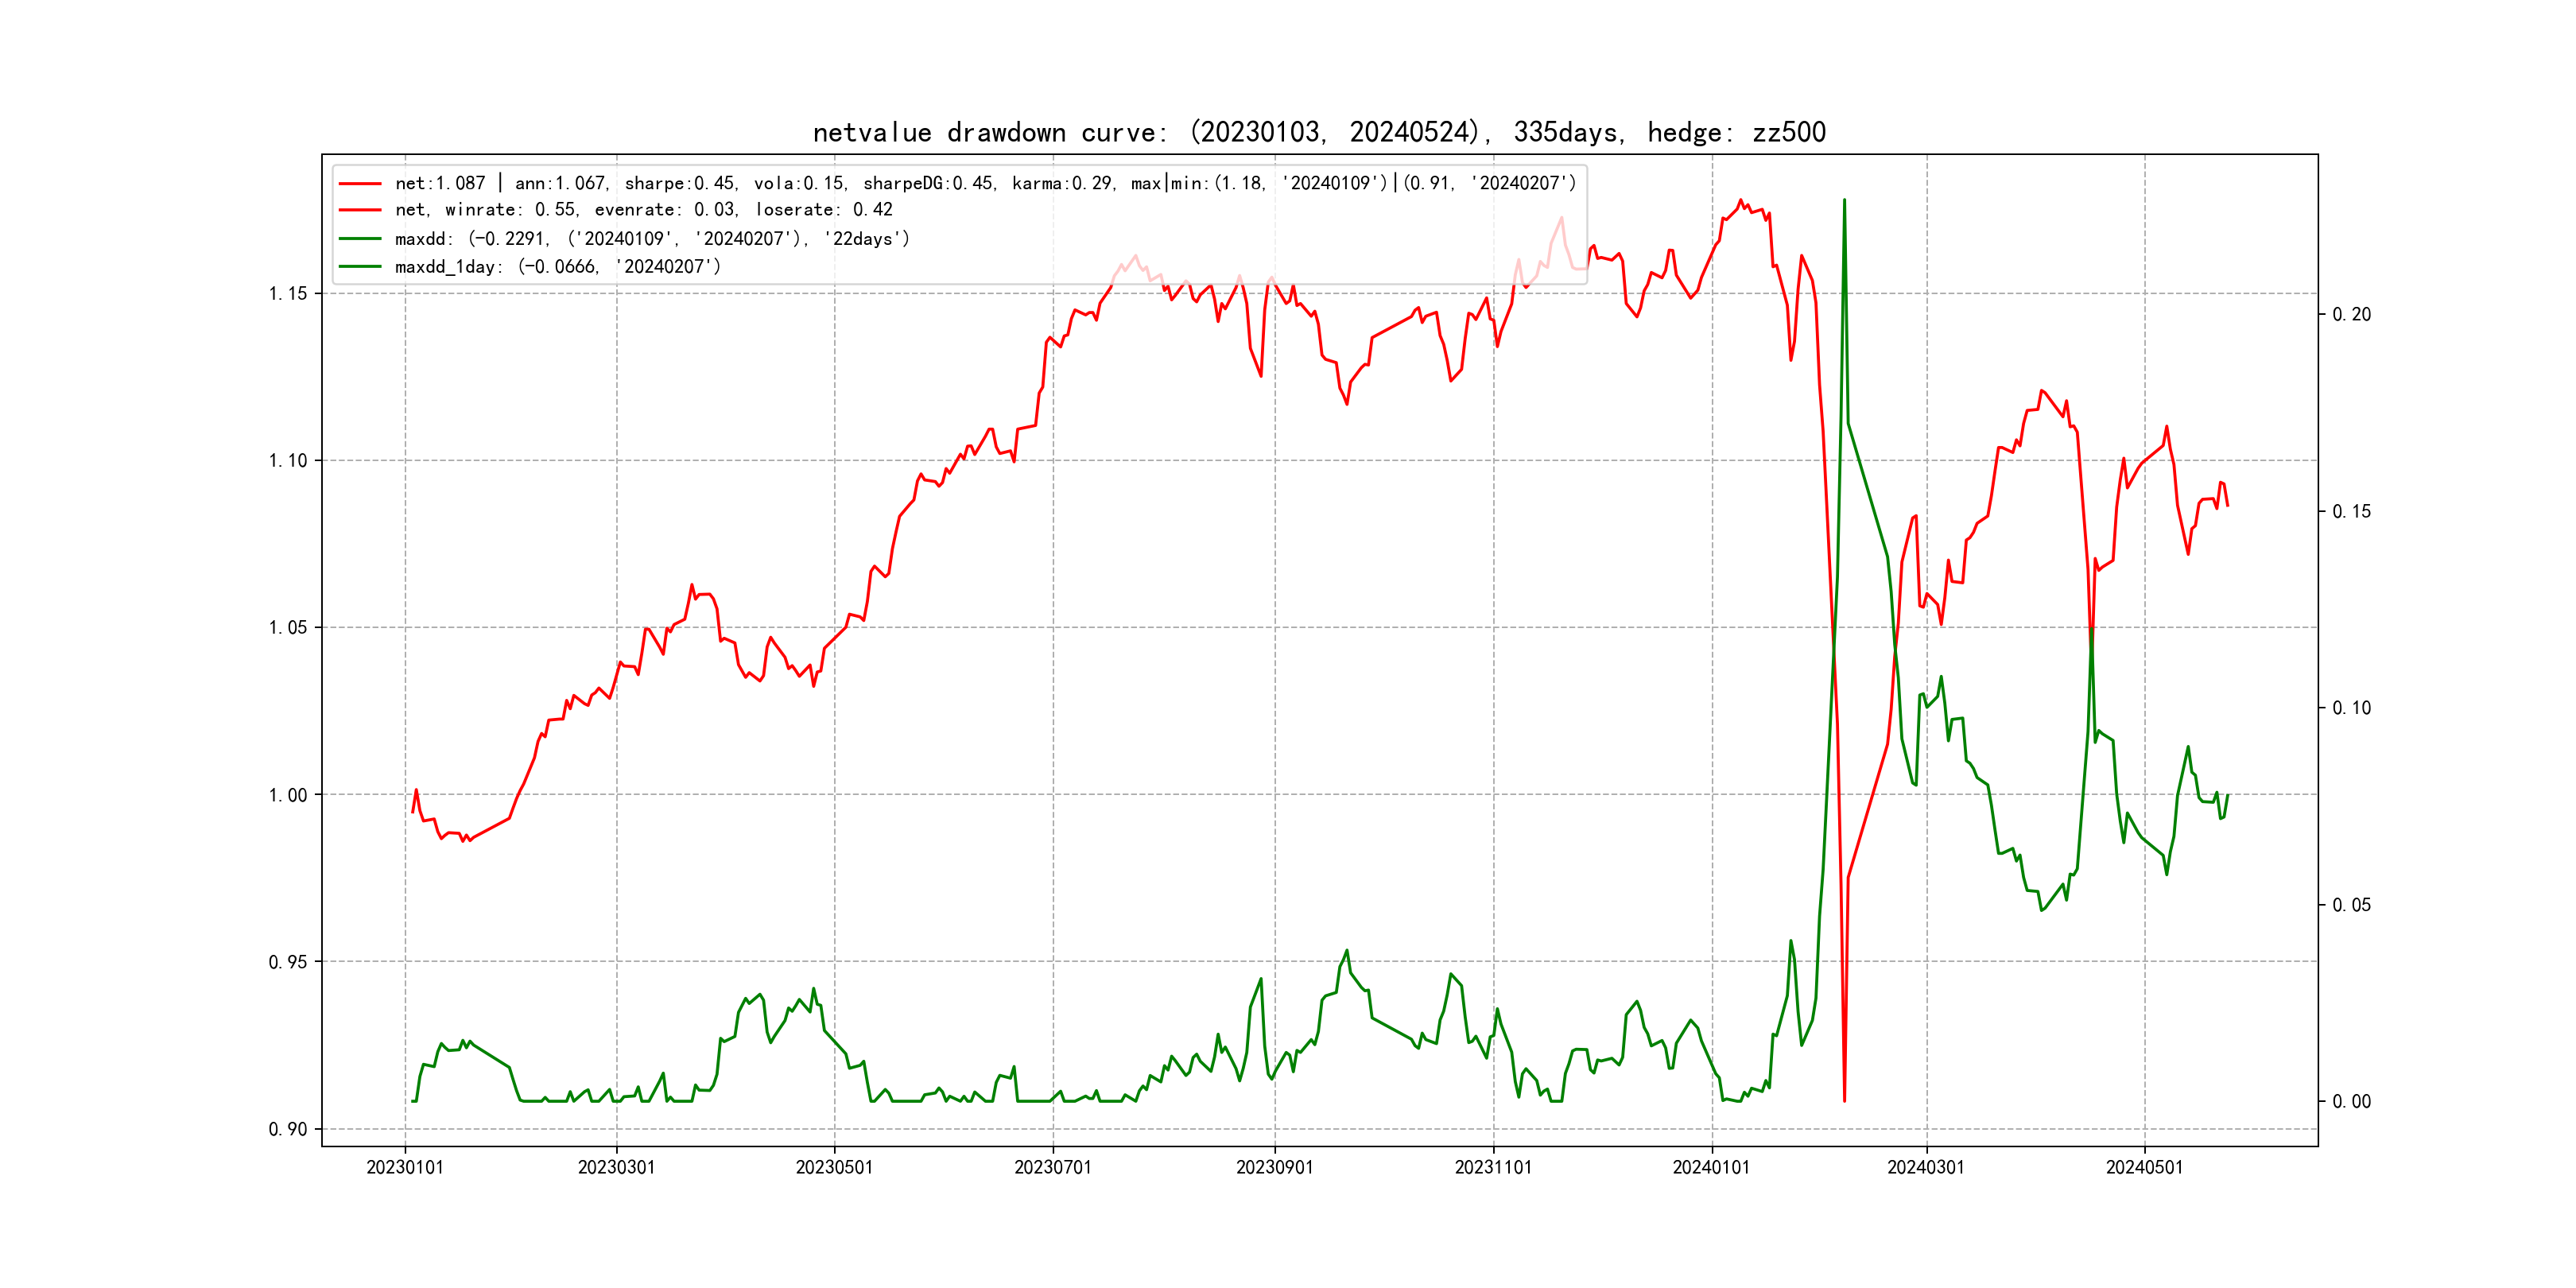Click the 20230101 x-axis date label
This screenshot has height=1288, width=2576.
pyautogui.click(x=405, y=1167)
